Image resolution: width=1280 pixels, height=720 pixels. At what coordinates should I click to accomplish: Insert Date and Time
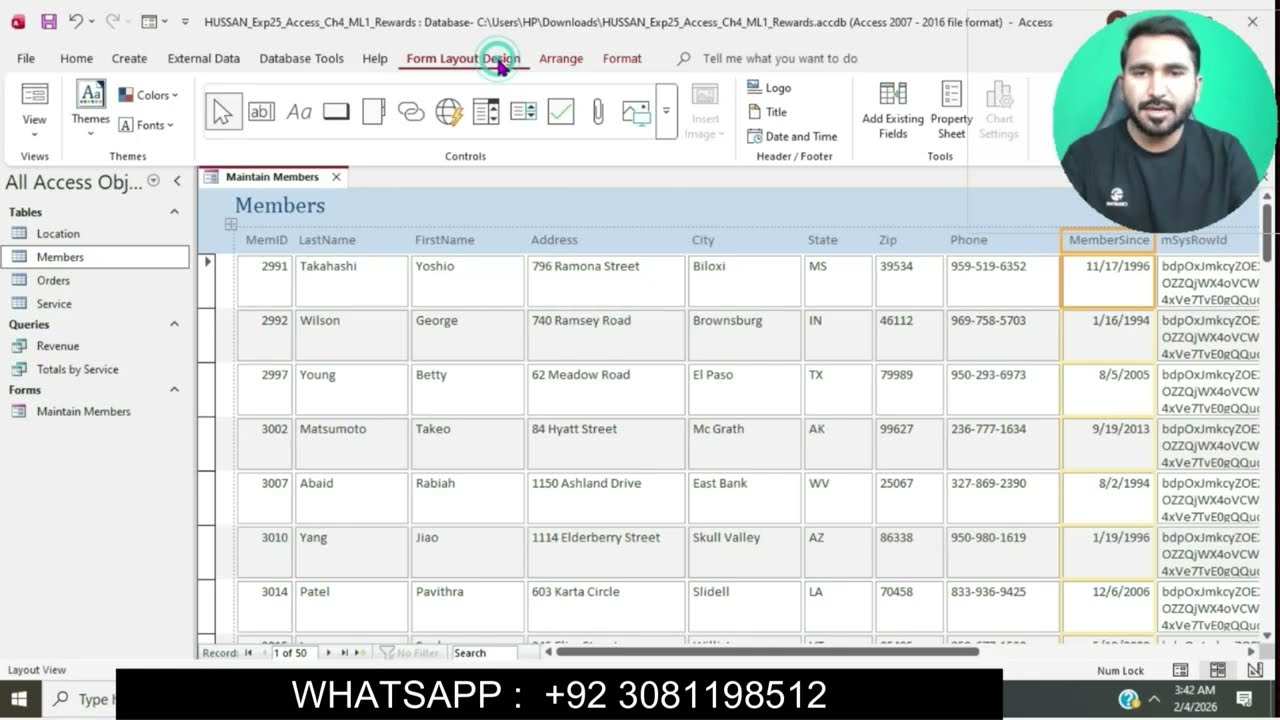[x=792, y=136]
